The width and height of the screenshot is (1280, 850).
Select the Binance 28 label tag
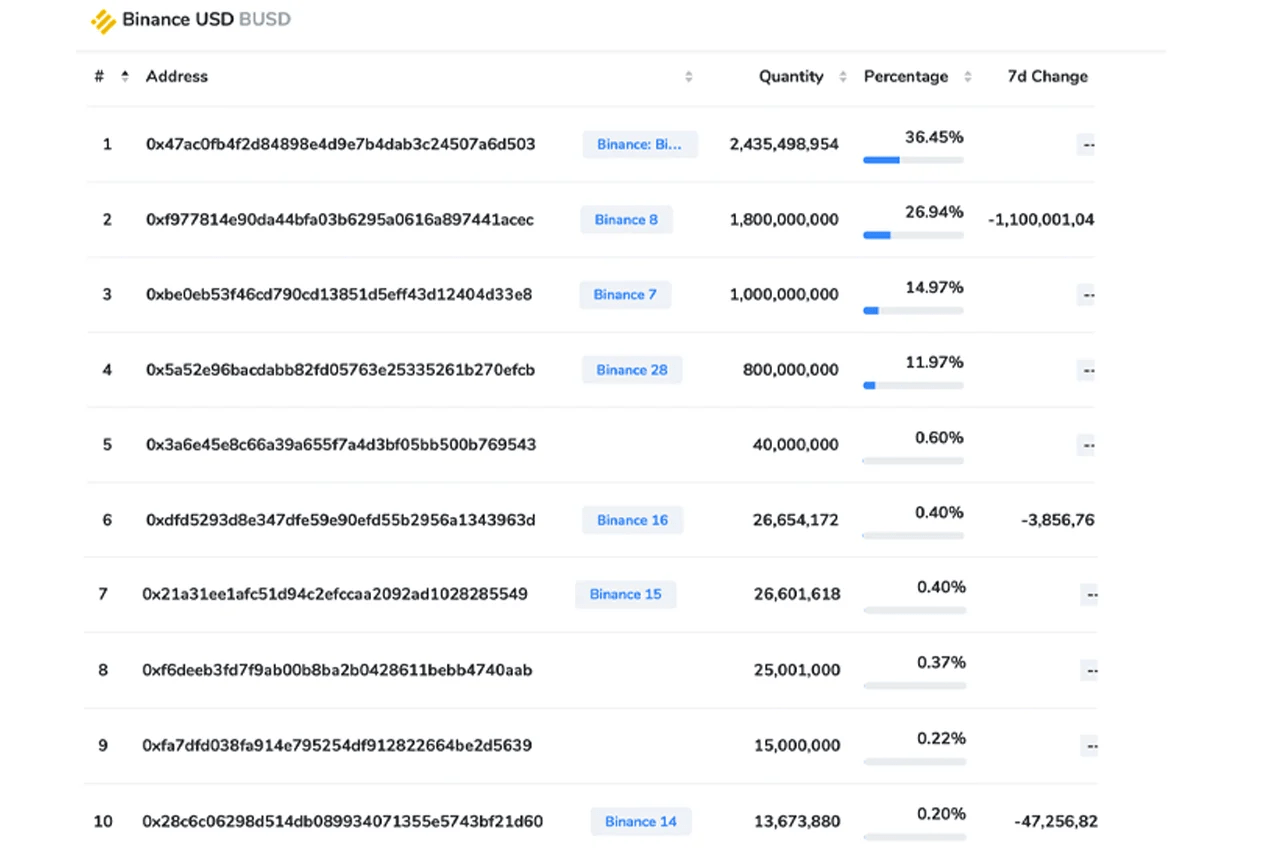632,370
